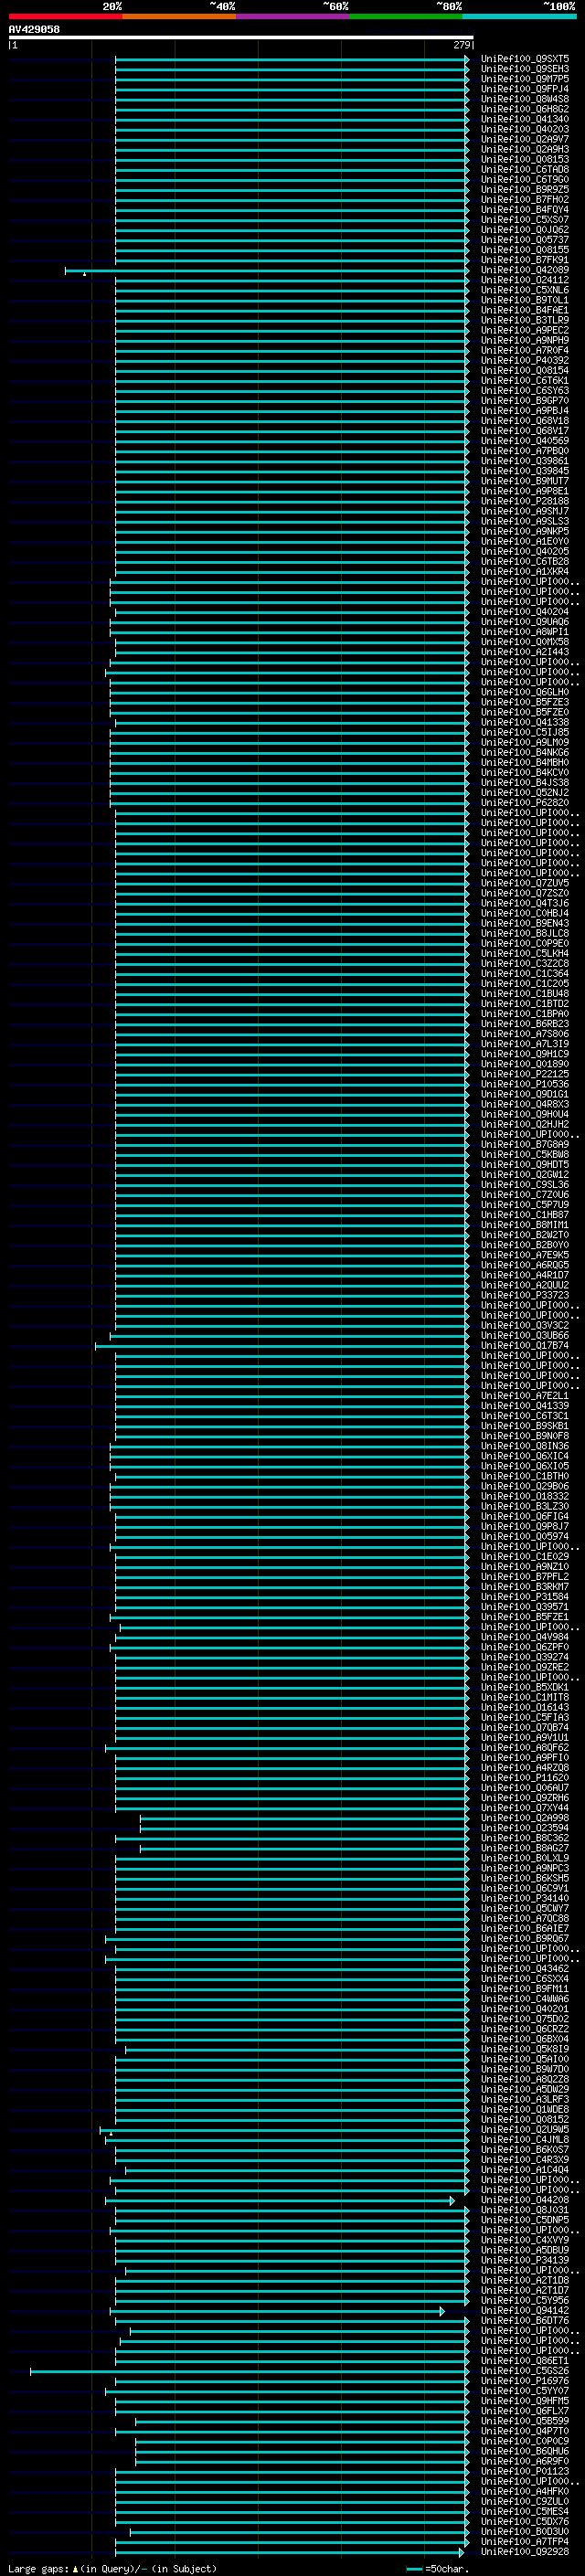The image size is (585, 2576).
Task: Select hit UniRef100_Q43462
Action: (524, 1969)
